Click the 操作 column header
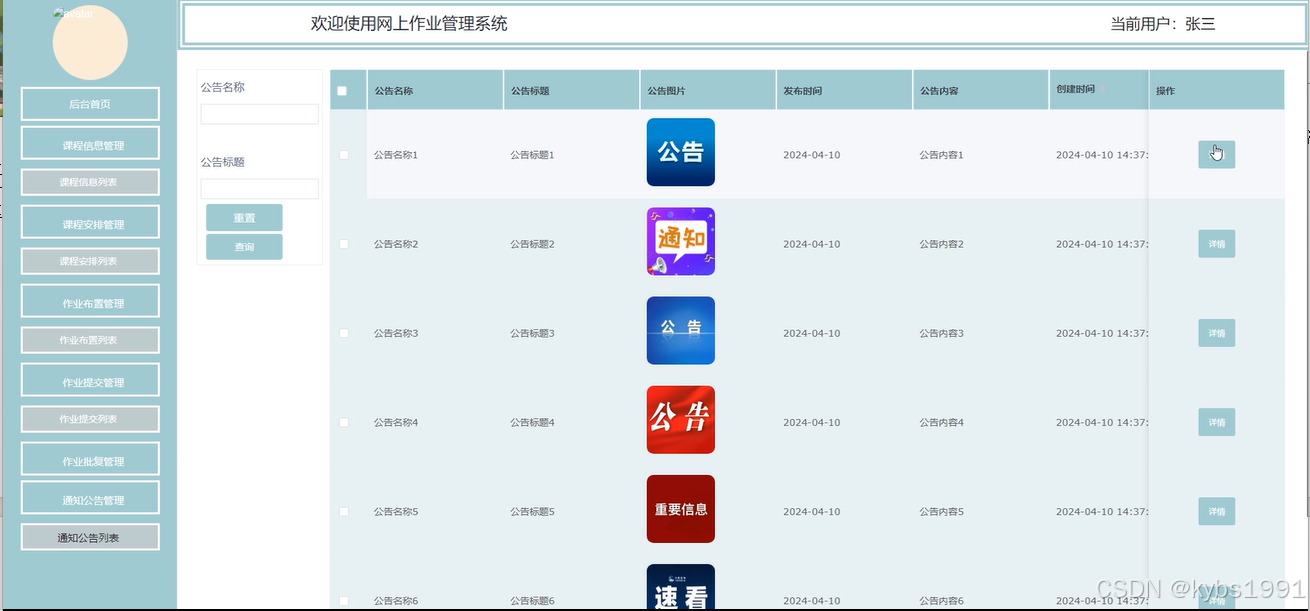 pos(1216,90)
